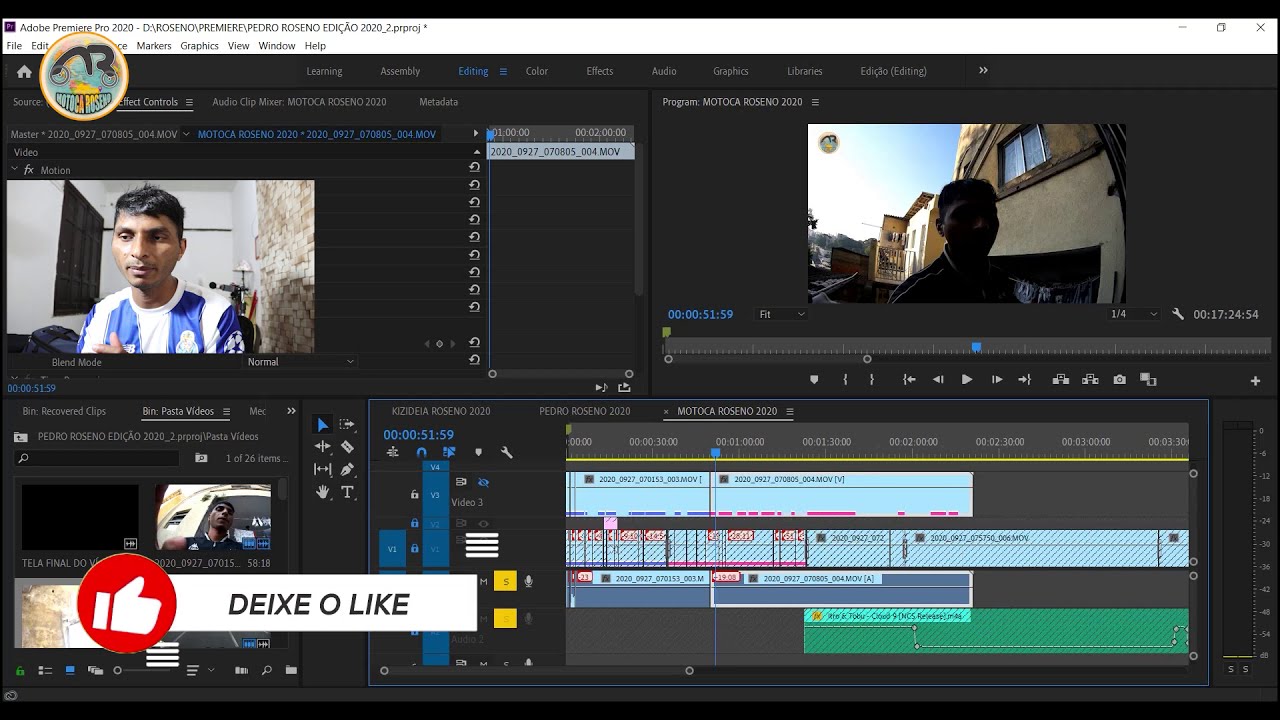The width and height of the screenshot is (1280, 720).
Task: Select the Selection tool arrow
Action: coord(322,425)
